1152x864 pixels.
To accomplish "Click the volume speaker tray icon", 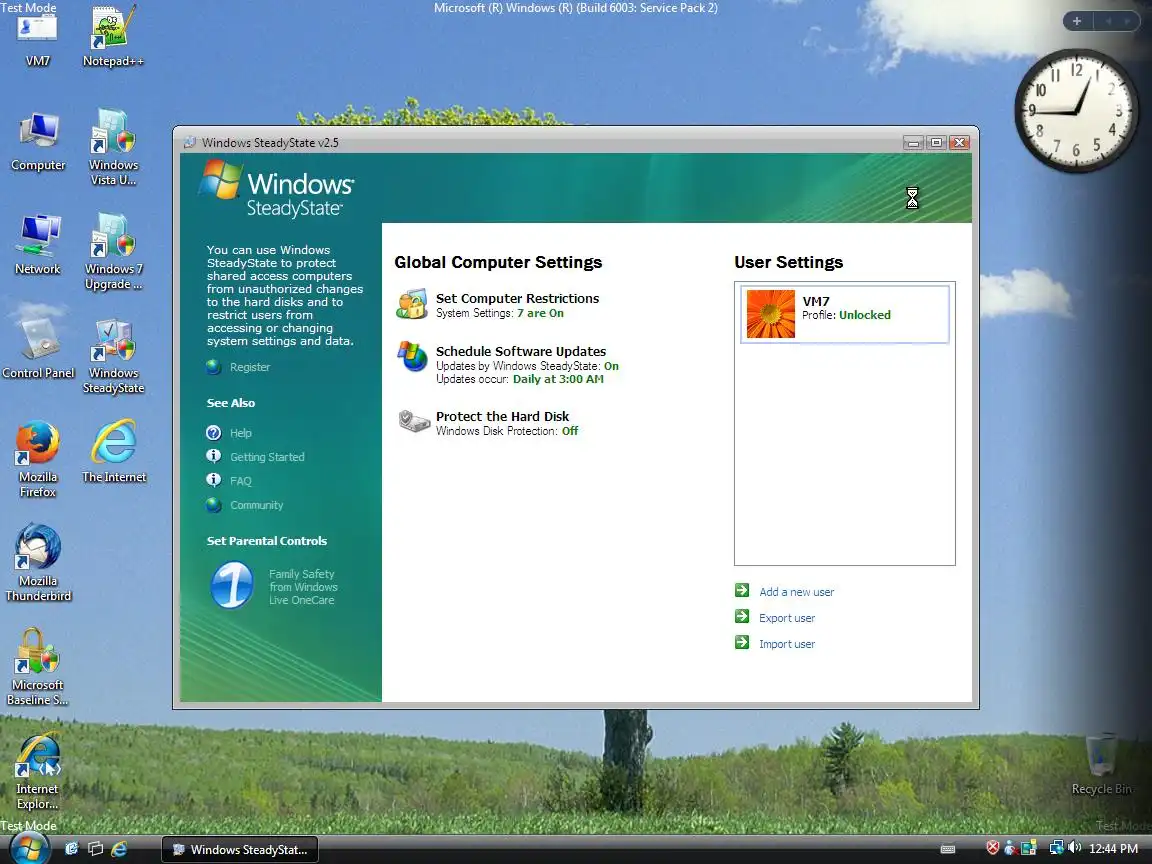I will point(1075,848).
